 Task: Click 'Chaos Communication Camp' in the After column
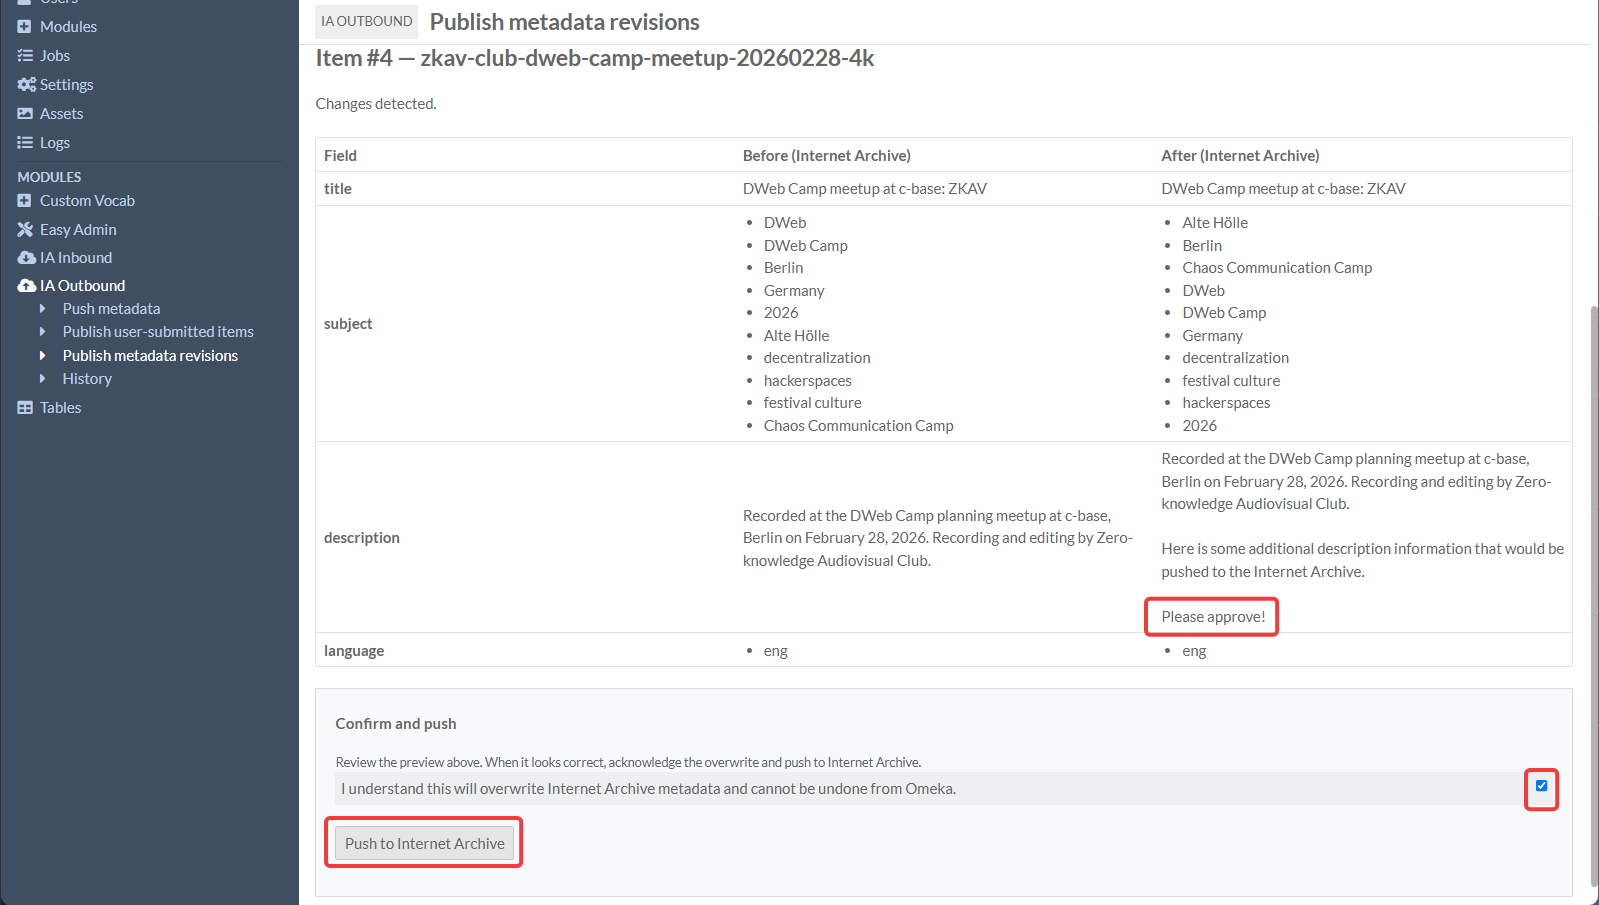pos(1277,268)
